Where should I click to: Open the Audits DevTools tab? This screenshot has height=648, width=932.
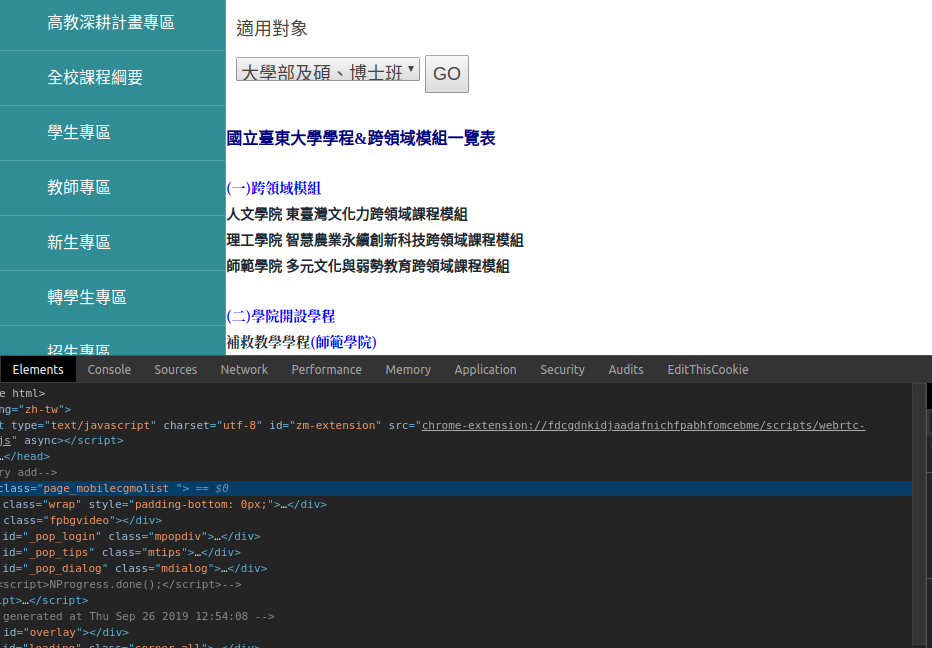click(626, 370)
